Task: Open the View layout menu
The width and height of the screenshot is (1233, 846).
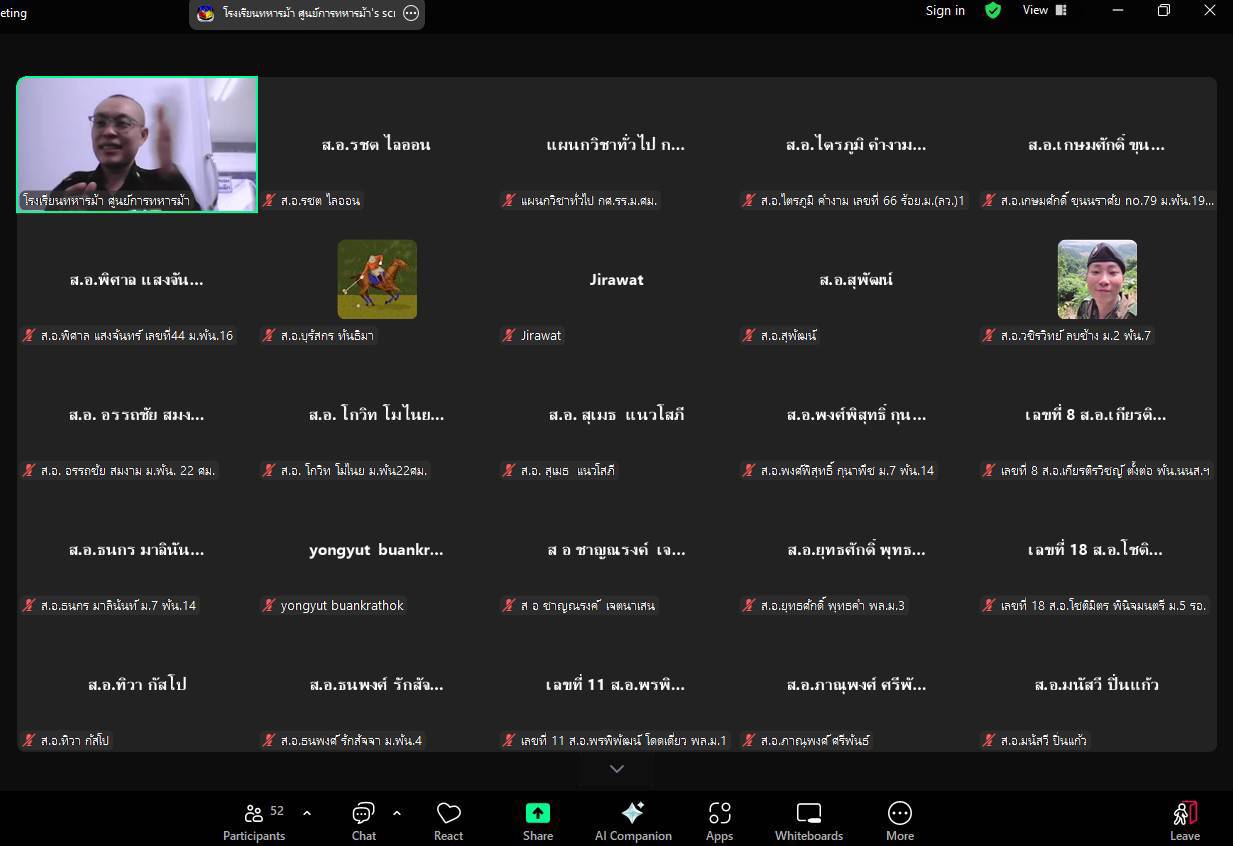Action: [x=1045, y=10]
